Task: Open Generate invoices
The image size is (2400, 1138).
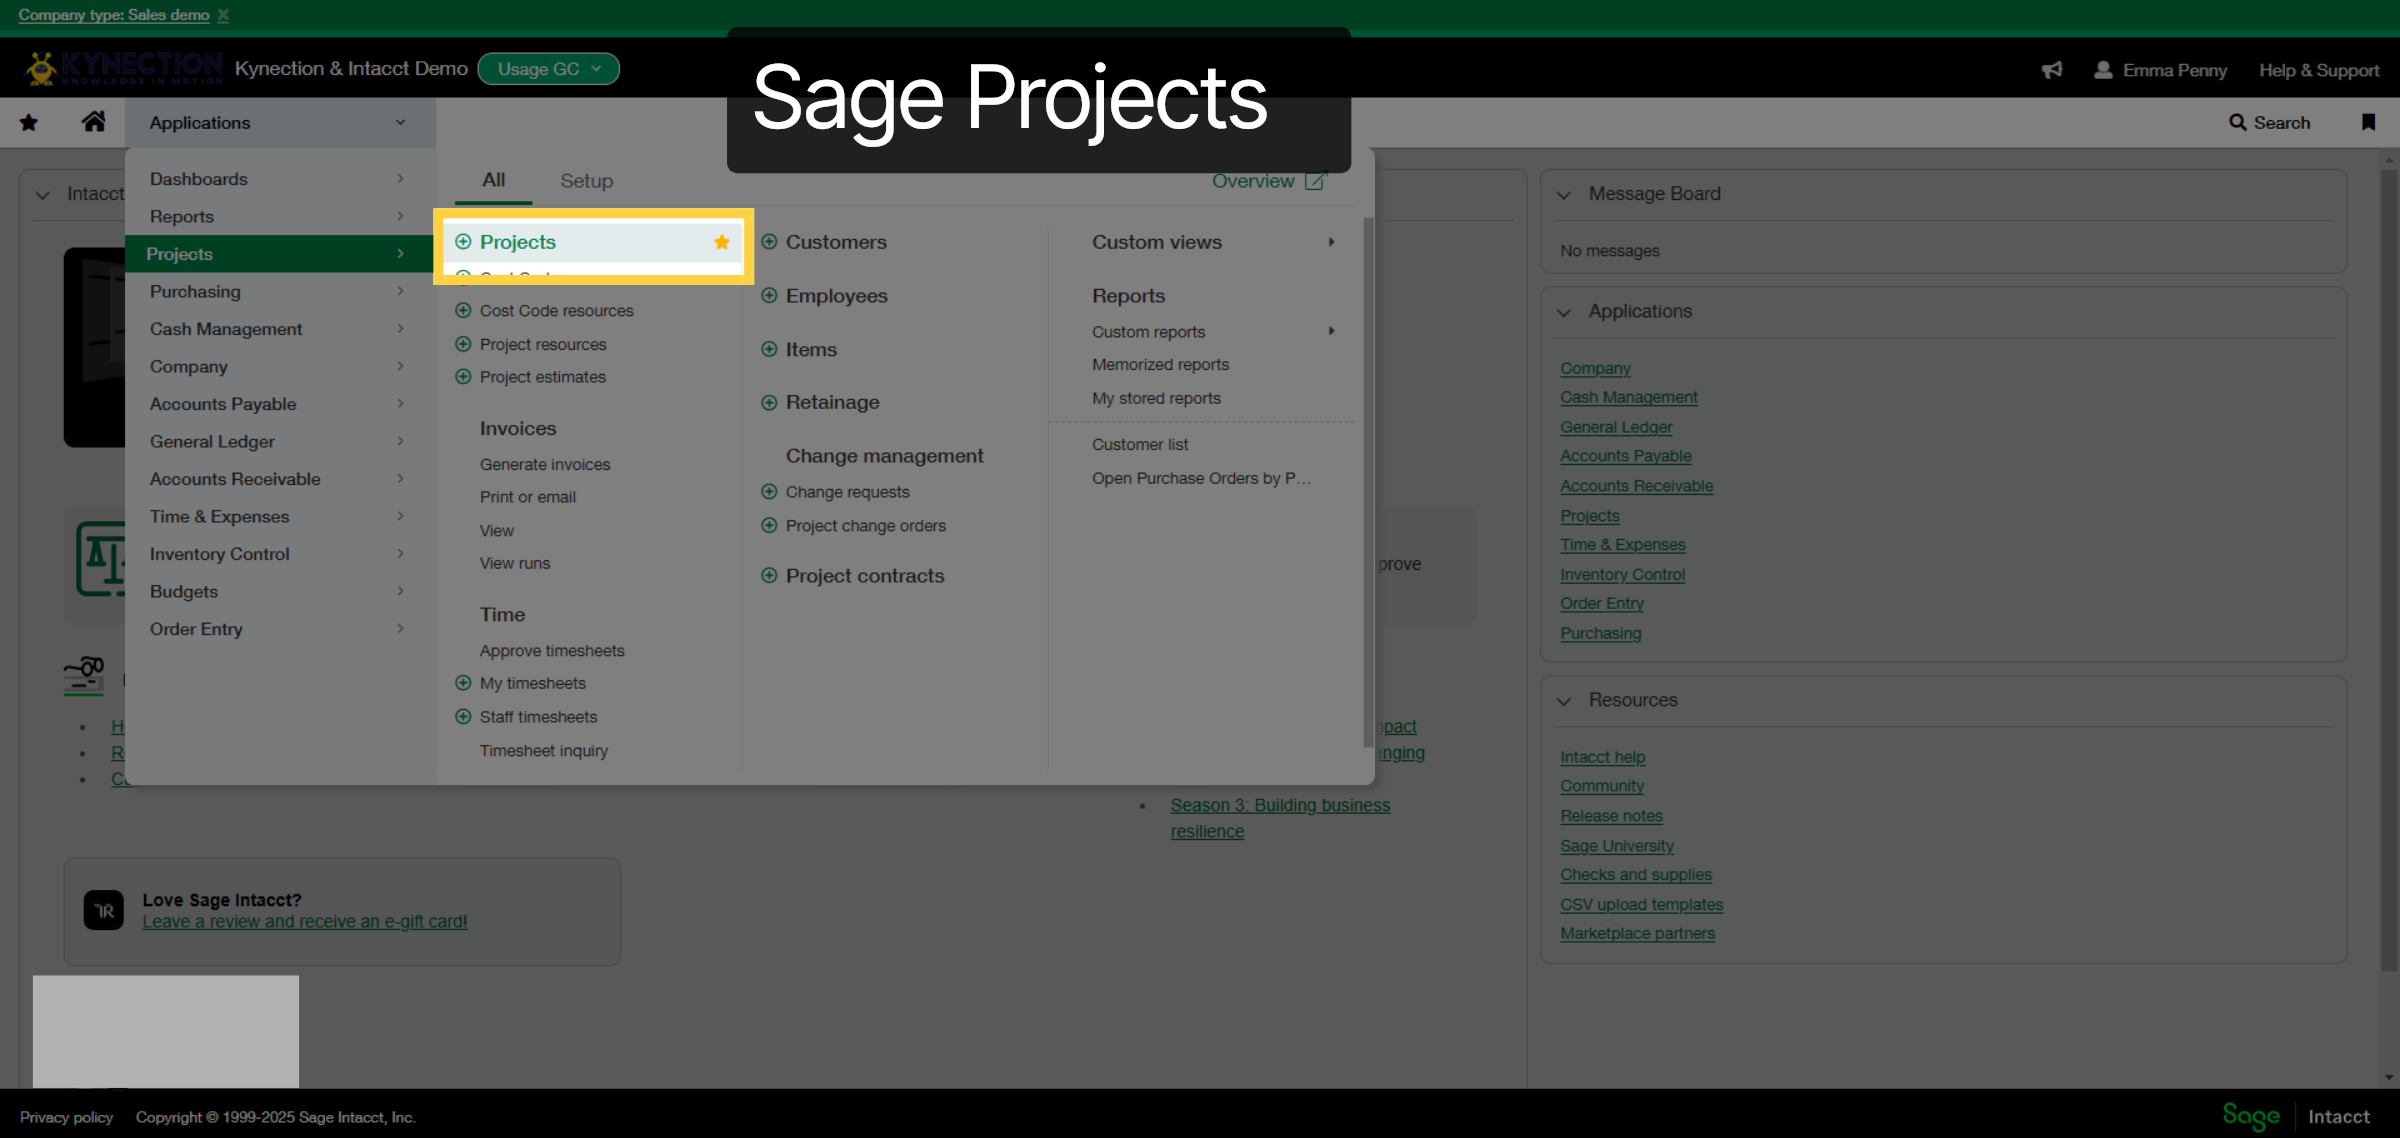Action: [545, 464]
